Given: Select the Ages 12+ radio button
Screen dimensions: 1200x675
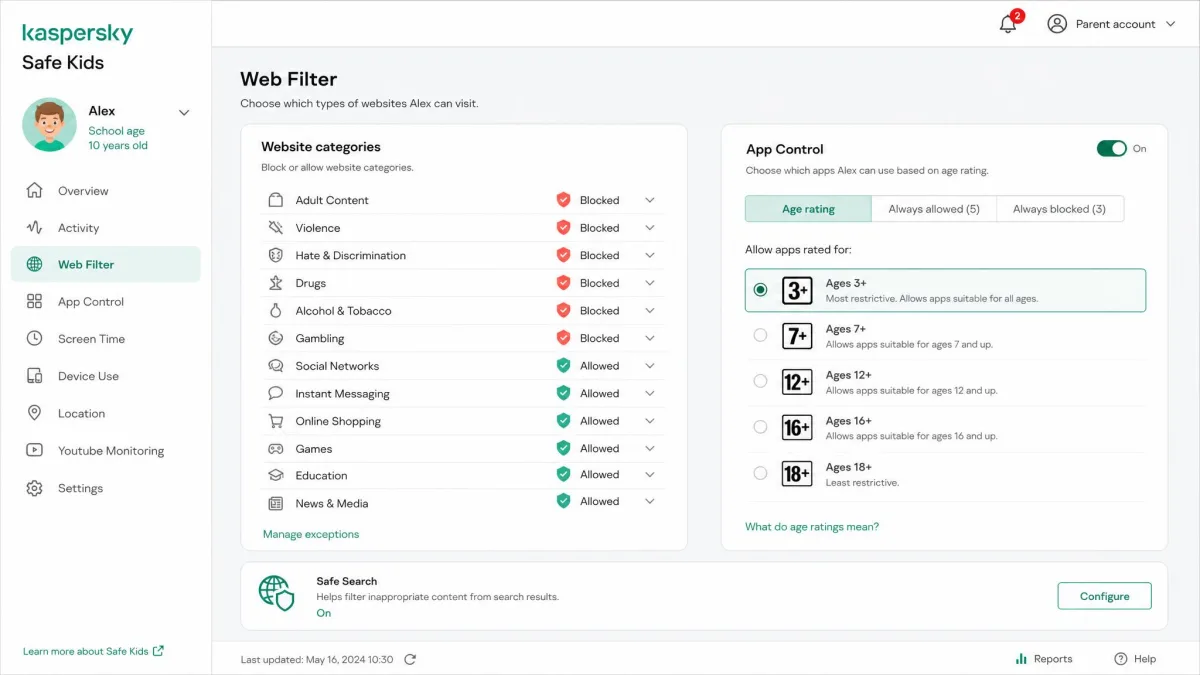Looking at the screenshot, I should coord(760,381).
